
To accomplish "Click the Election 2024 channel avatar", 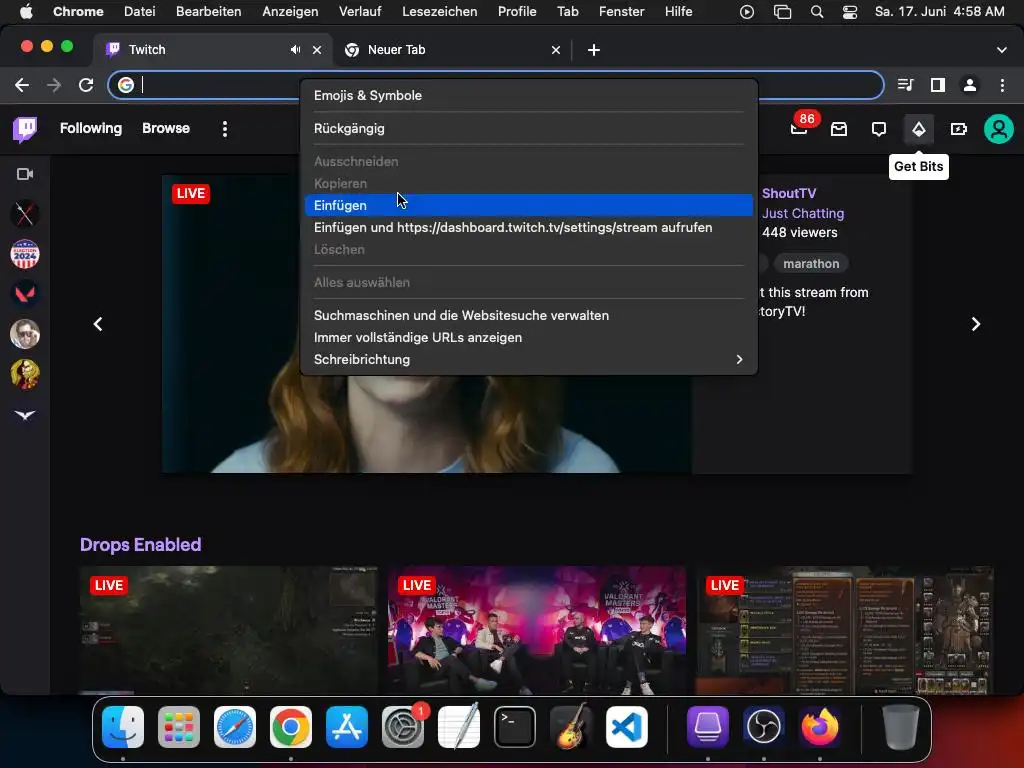I will 25,254.
